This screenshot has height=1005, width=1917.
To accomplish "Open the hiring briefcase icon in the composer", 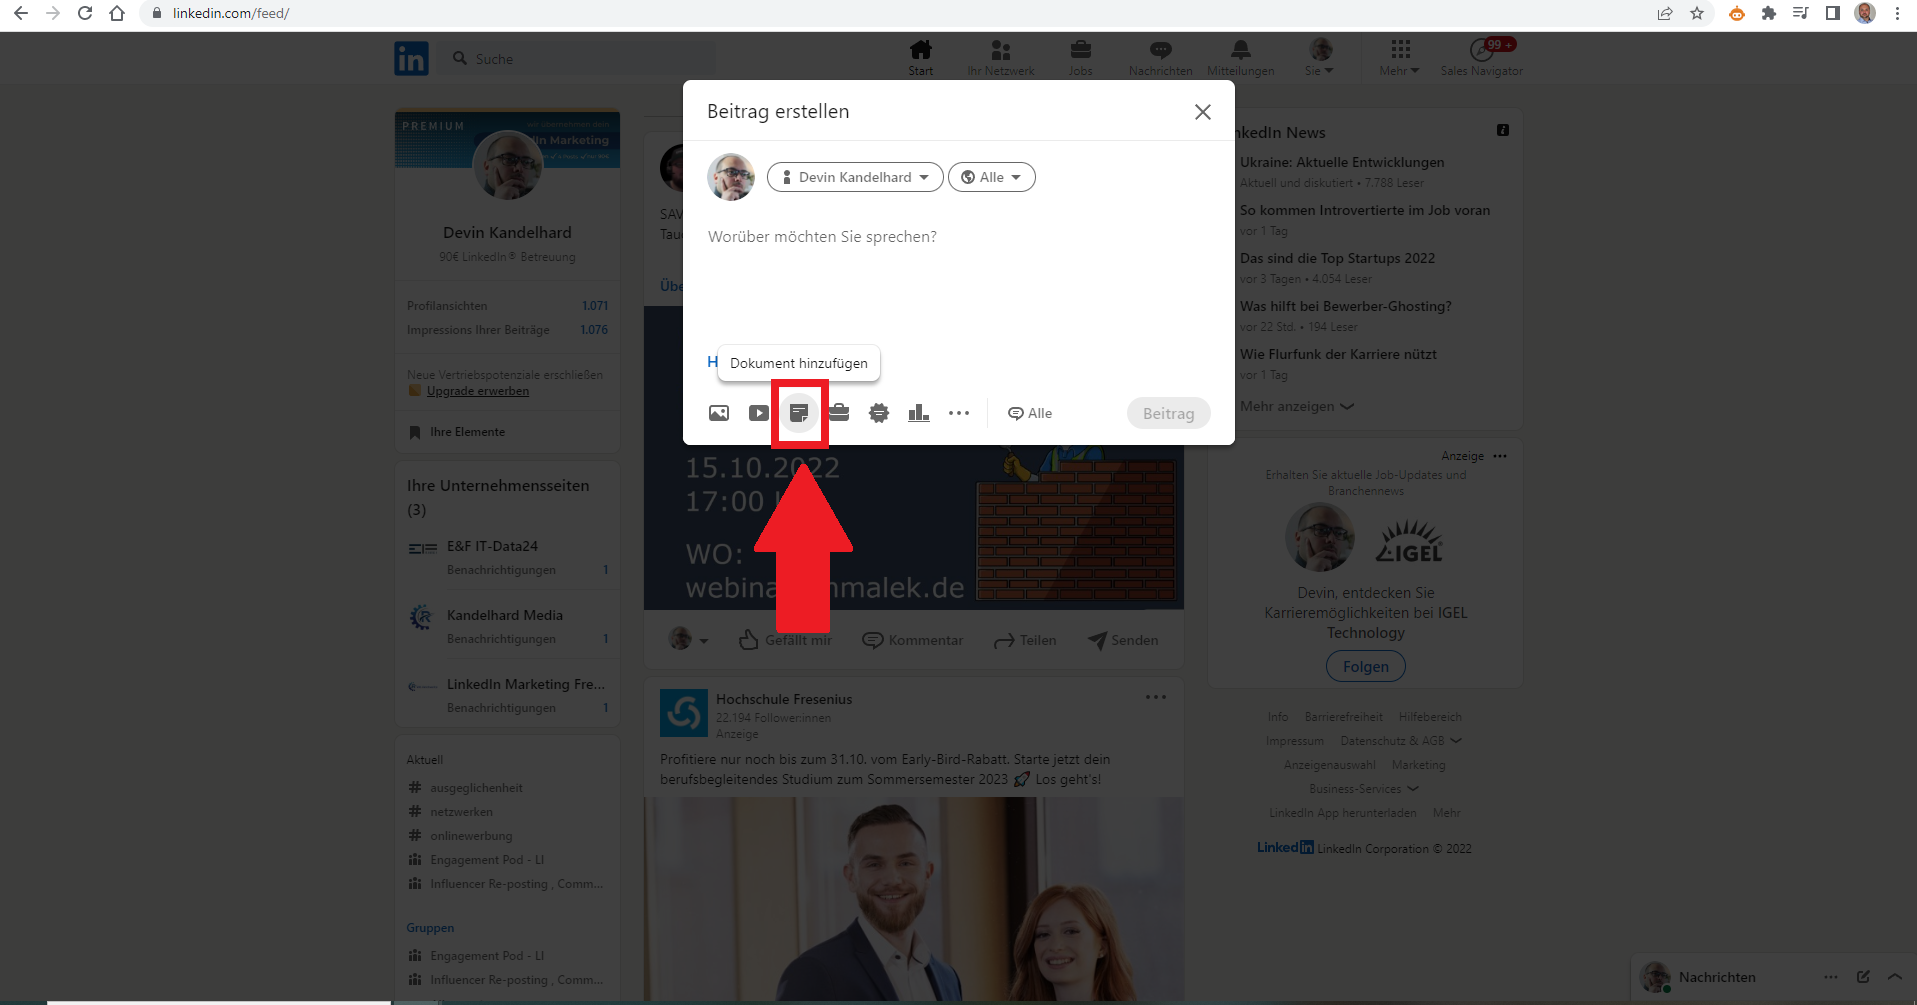I will pos(839,412).
